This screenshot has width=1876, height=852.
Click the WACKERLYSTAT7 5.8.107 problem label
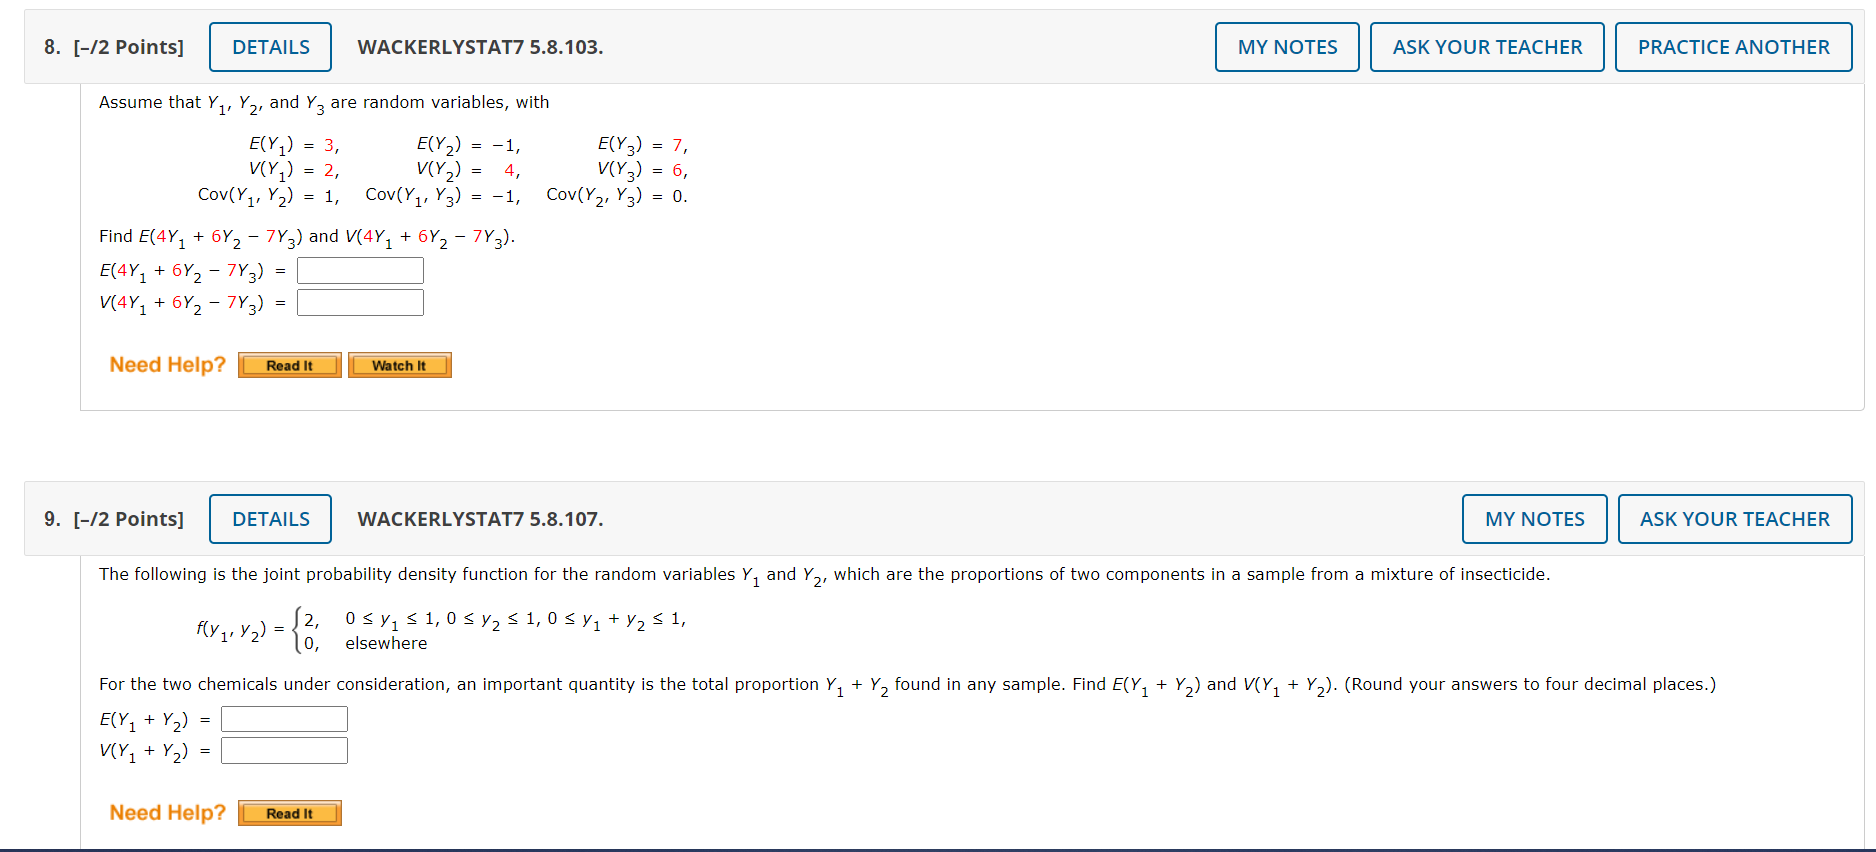point(480,518)
